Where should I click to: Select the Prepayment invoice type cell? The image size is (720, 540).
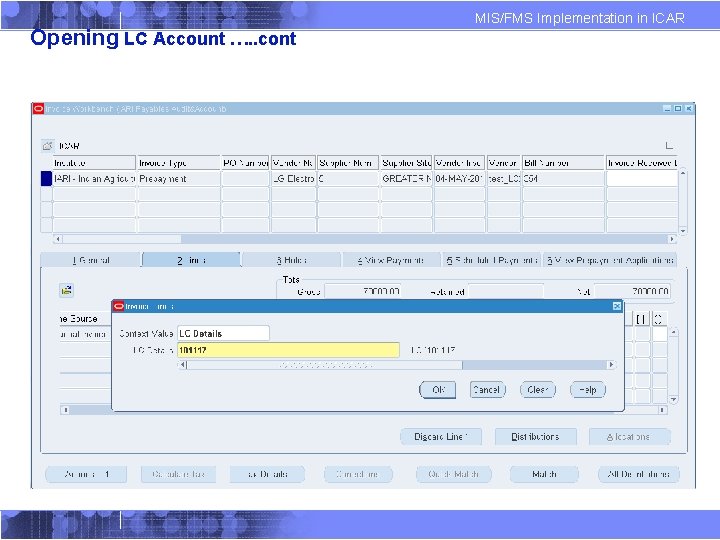179,179
